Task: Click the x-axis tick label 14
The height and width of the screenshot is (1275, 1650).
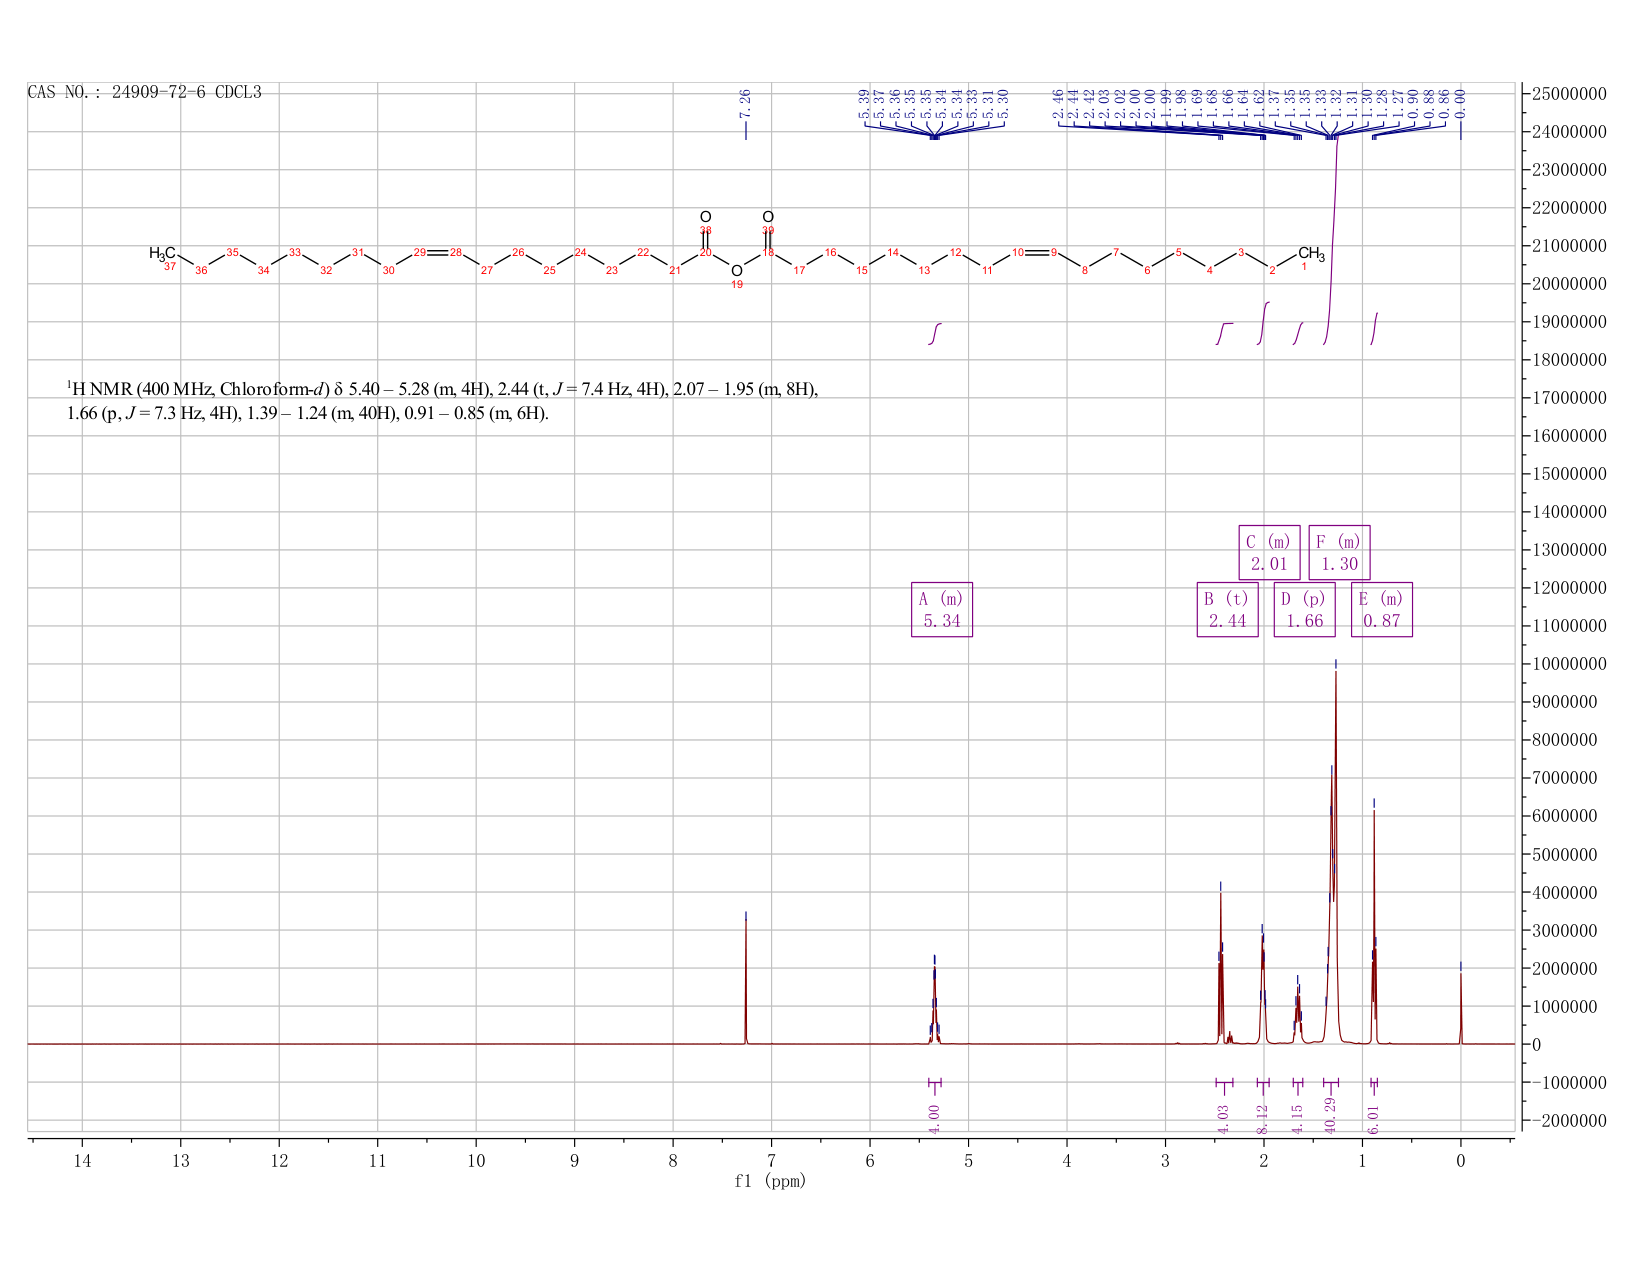Action: point(82,1160)
